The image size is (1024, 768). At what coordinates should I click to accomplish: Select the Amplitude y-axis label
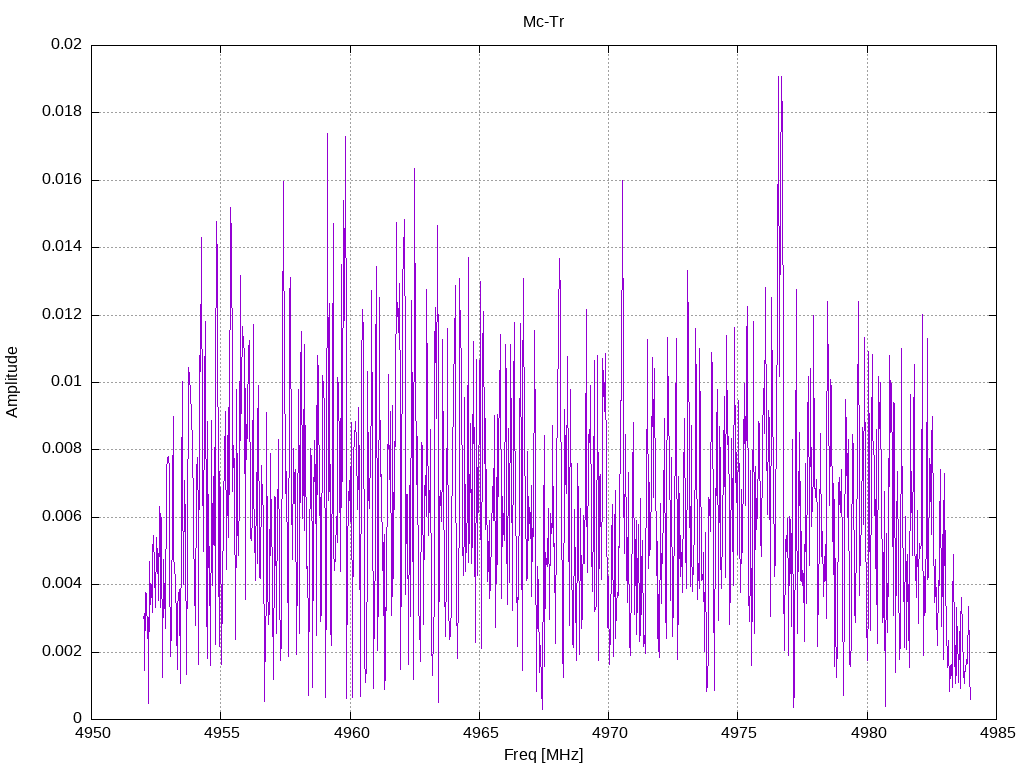pos(12,382)
